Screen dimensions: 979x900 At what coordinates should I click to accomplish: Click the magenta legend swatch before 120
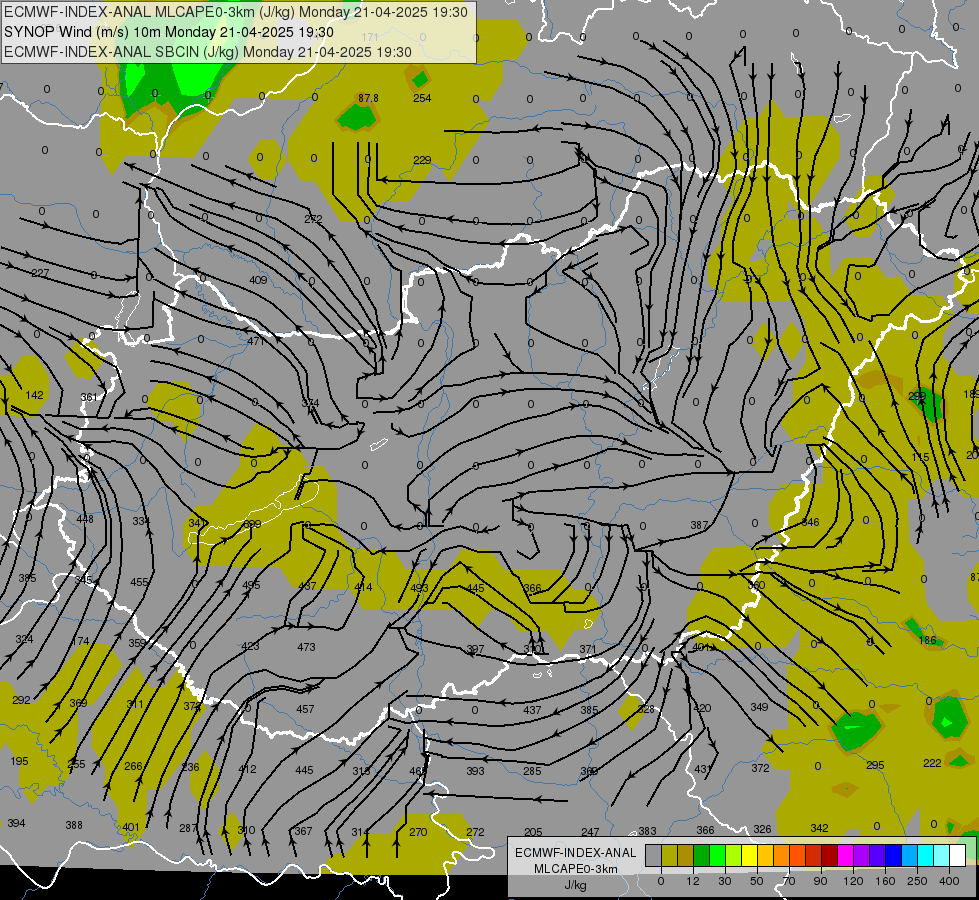click(845, 855)
